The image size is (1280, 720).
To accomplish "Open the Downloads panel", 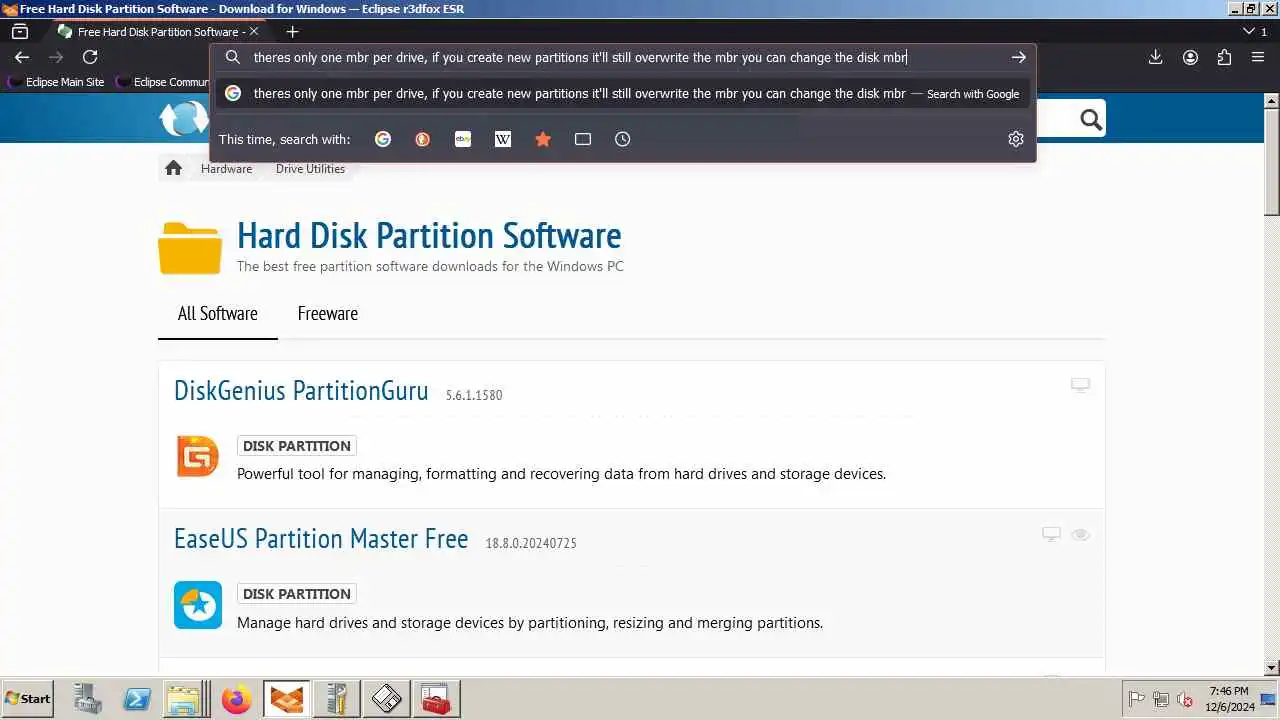I will pyautogui.click(x=1155, y=57).
